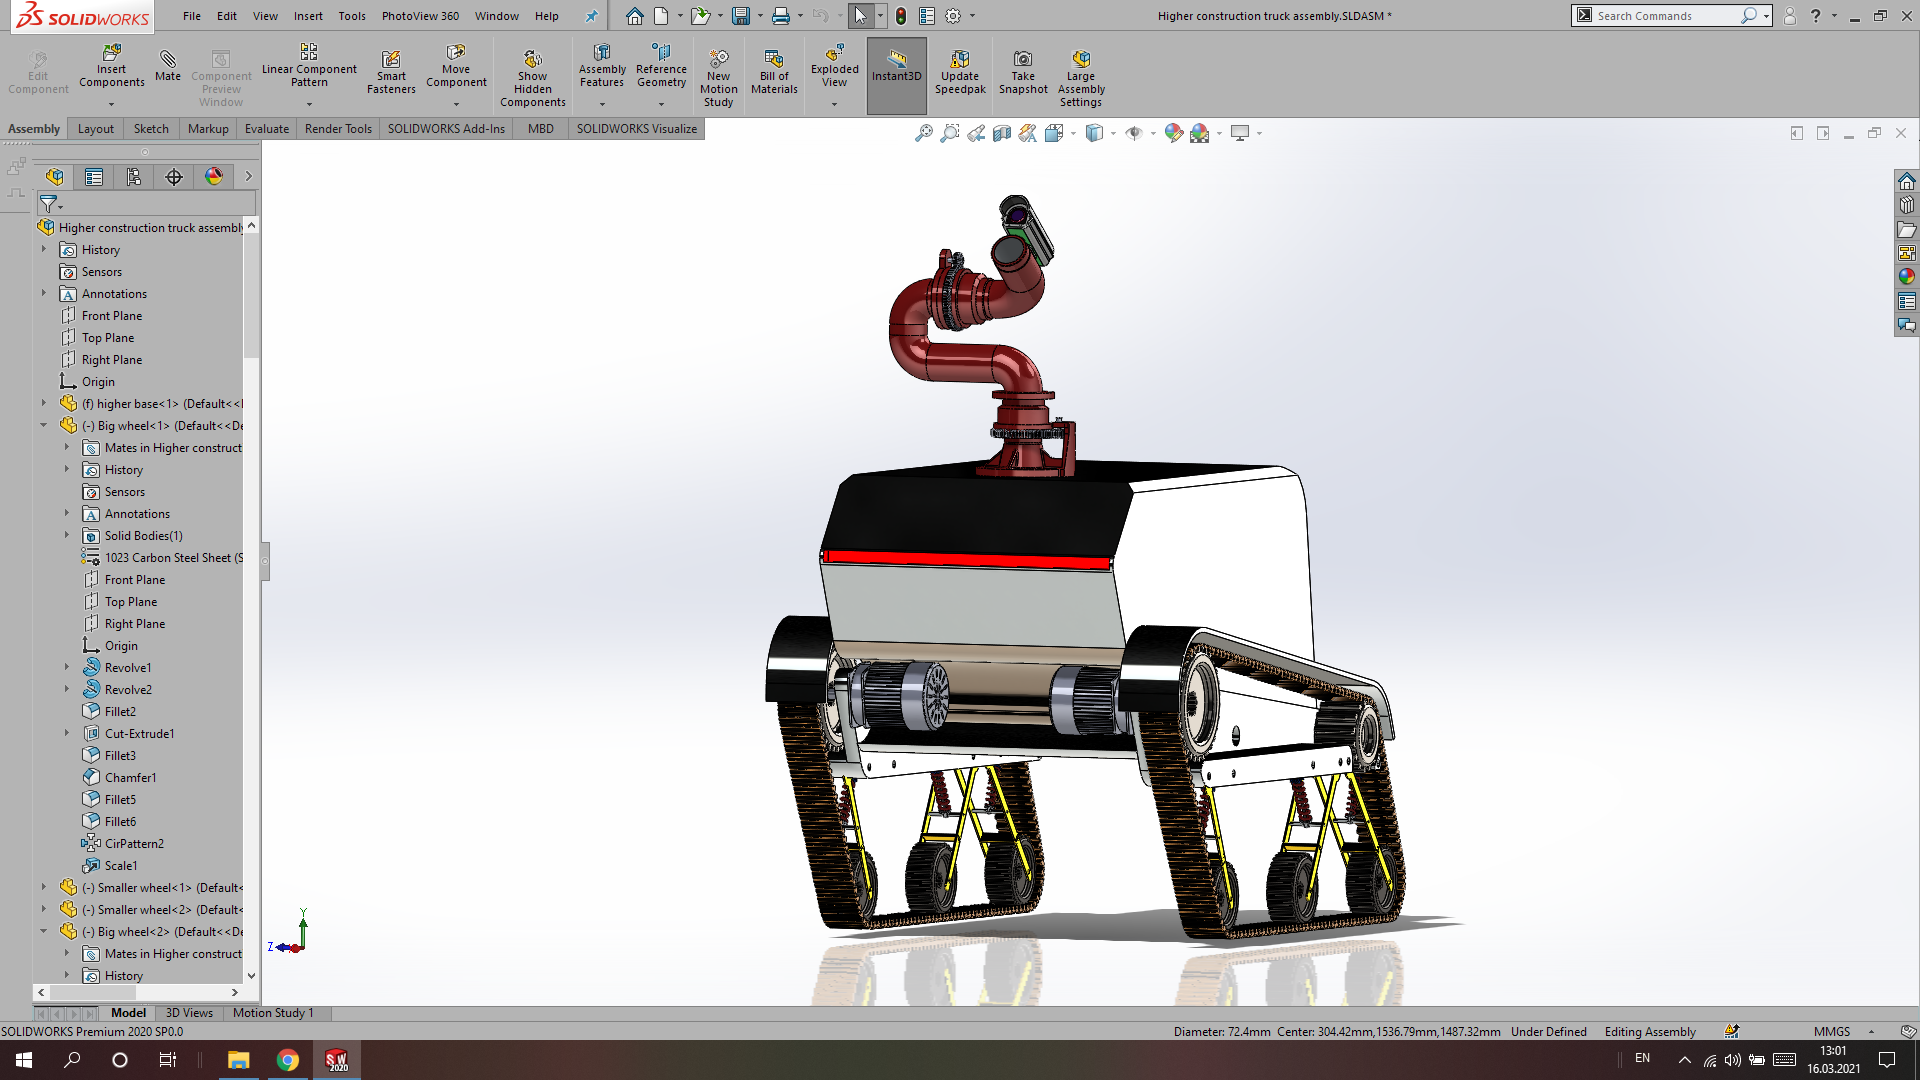
Task: Open the ConfigurationManager panel tab
Action: [x=134, y=177]
